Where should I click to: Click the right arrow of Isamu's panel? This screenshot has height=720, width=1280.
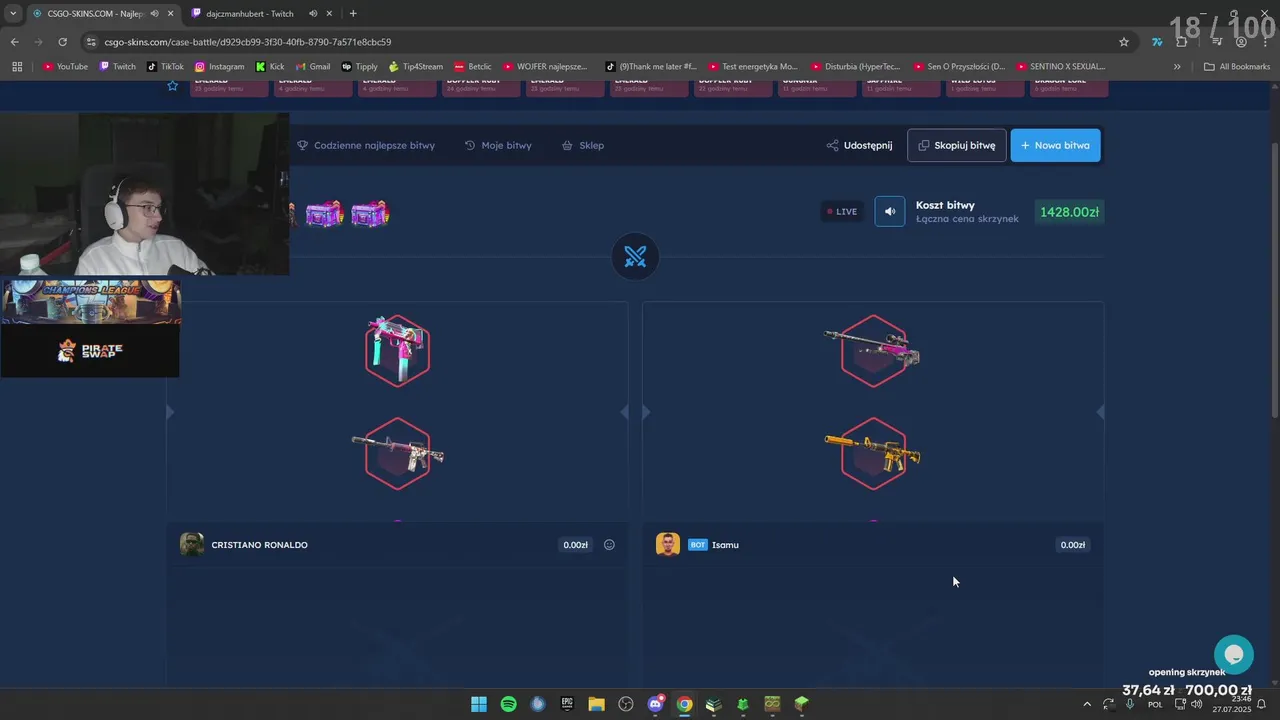[1100, 412]
